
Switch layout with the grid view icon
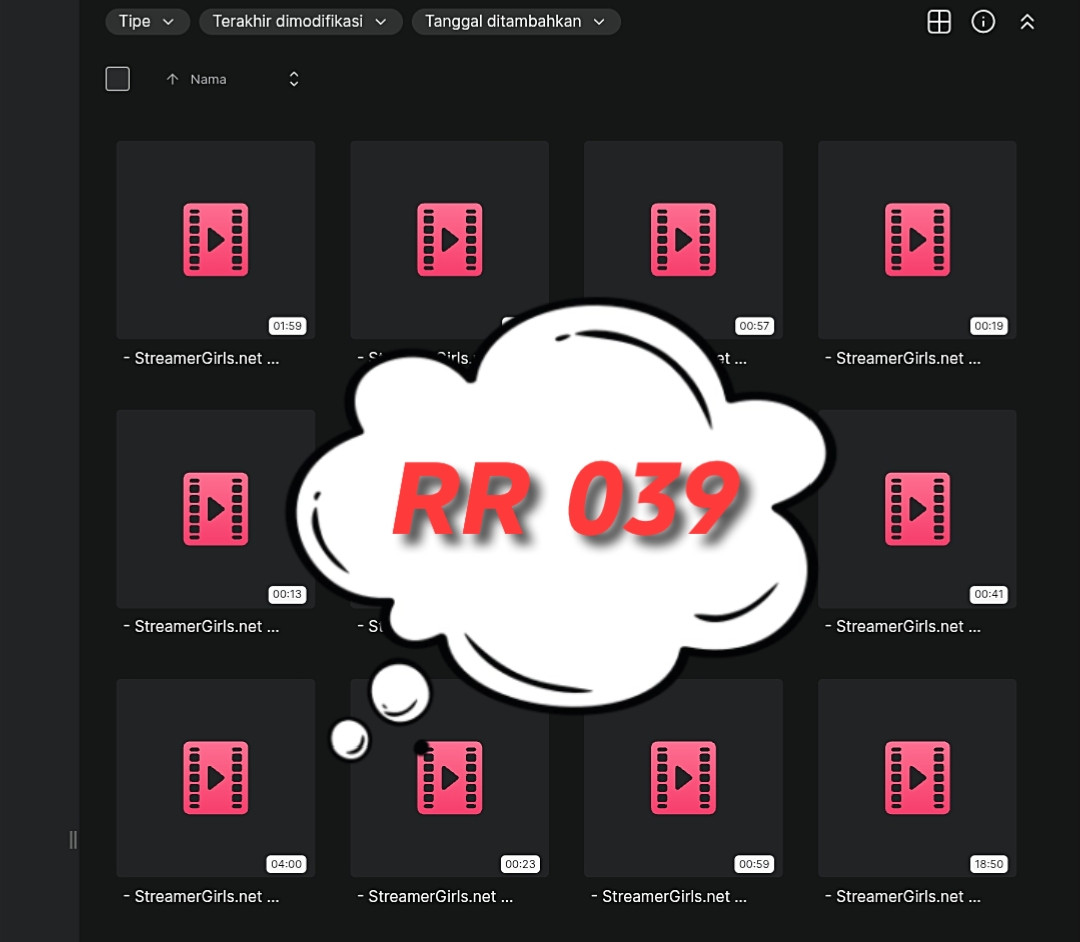[939, 22]
